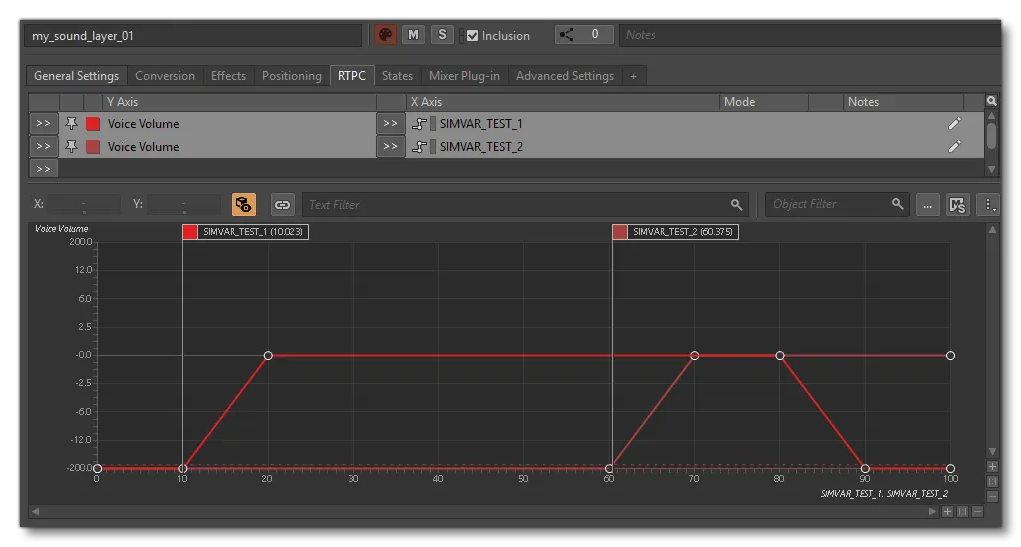Screen dimensions: 1021x547
Task: Open Y Axis selector for first RTPC row
Action: point(43,124)
